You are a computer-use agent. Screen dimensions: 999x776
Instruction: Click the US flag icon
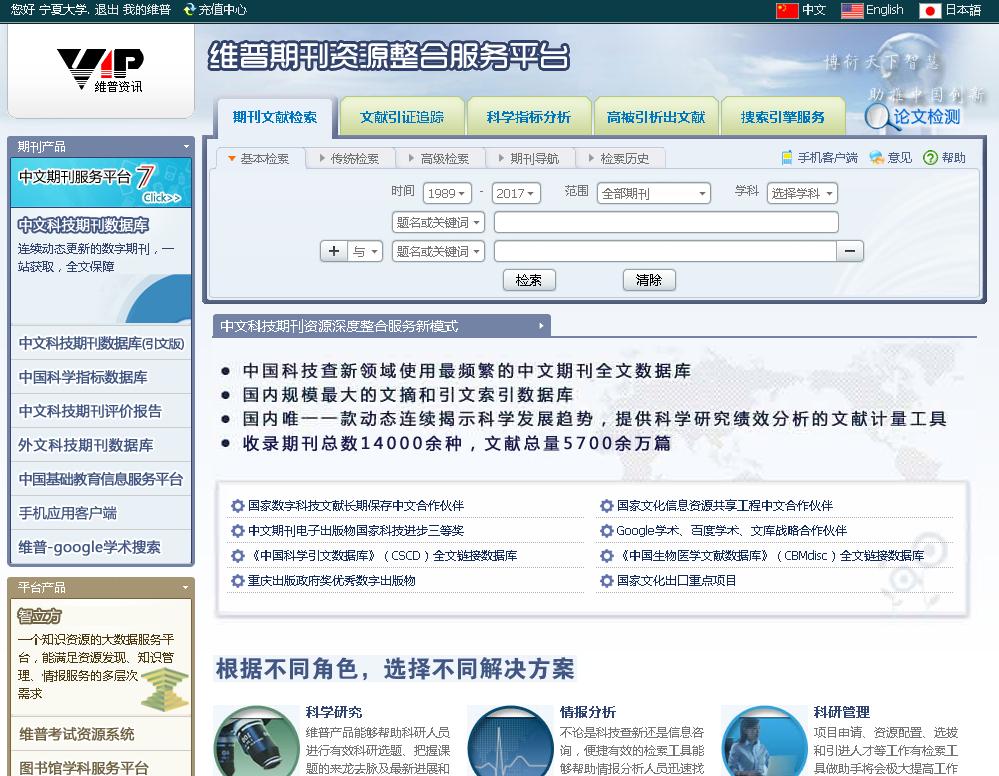(x=852, y=10)
